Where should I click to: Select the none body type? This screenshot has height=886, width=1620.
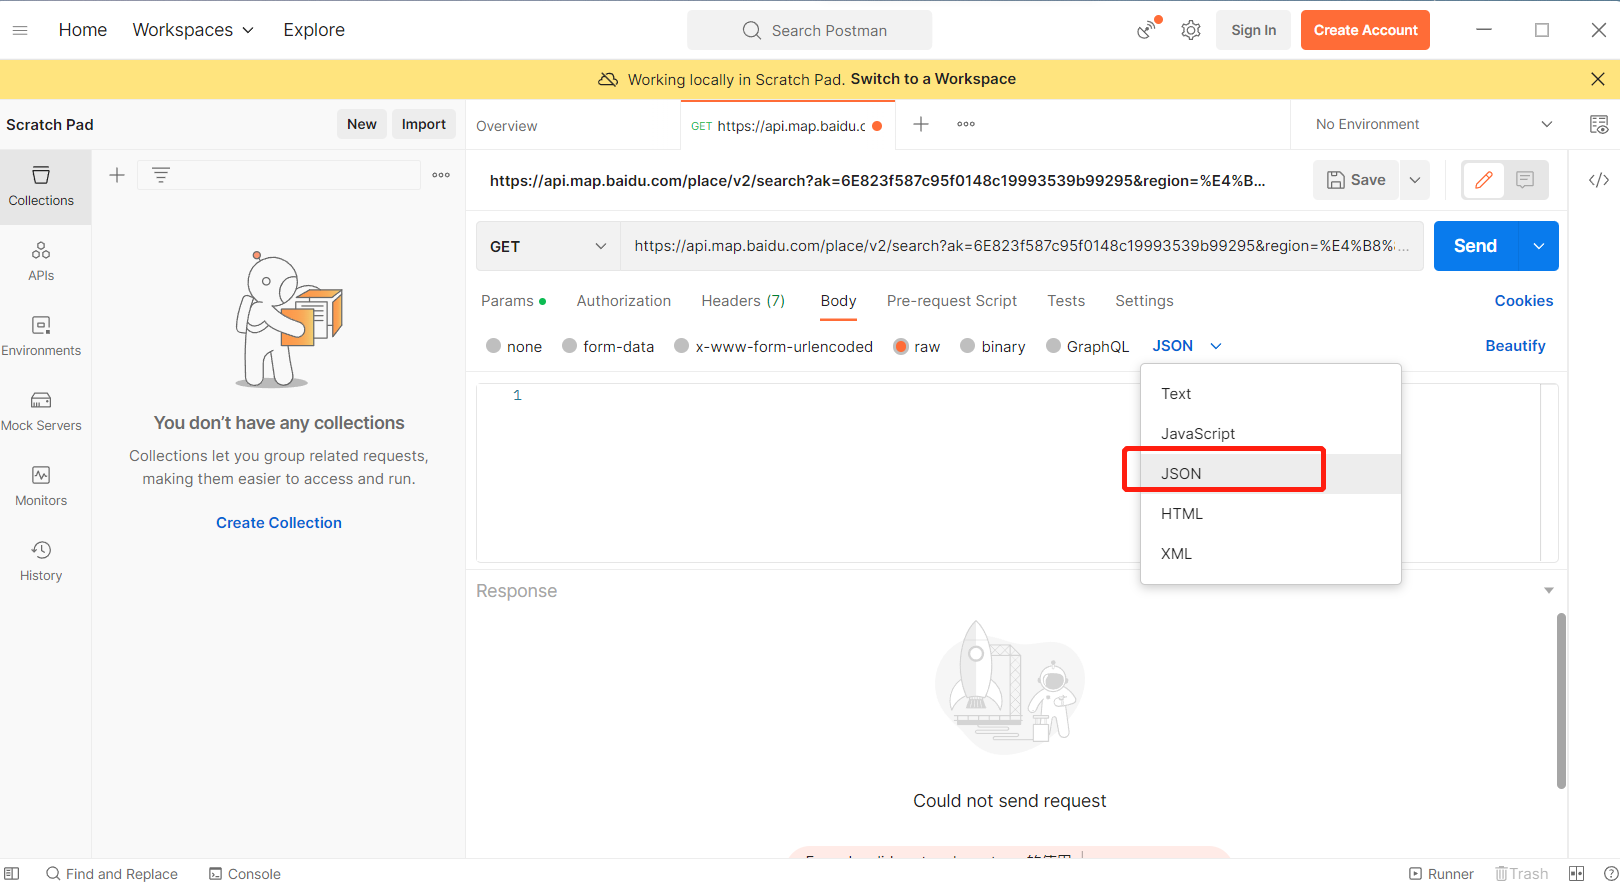pos(514,346)
